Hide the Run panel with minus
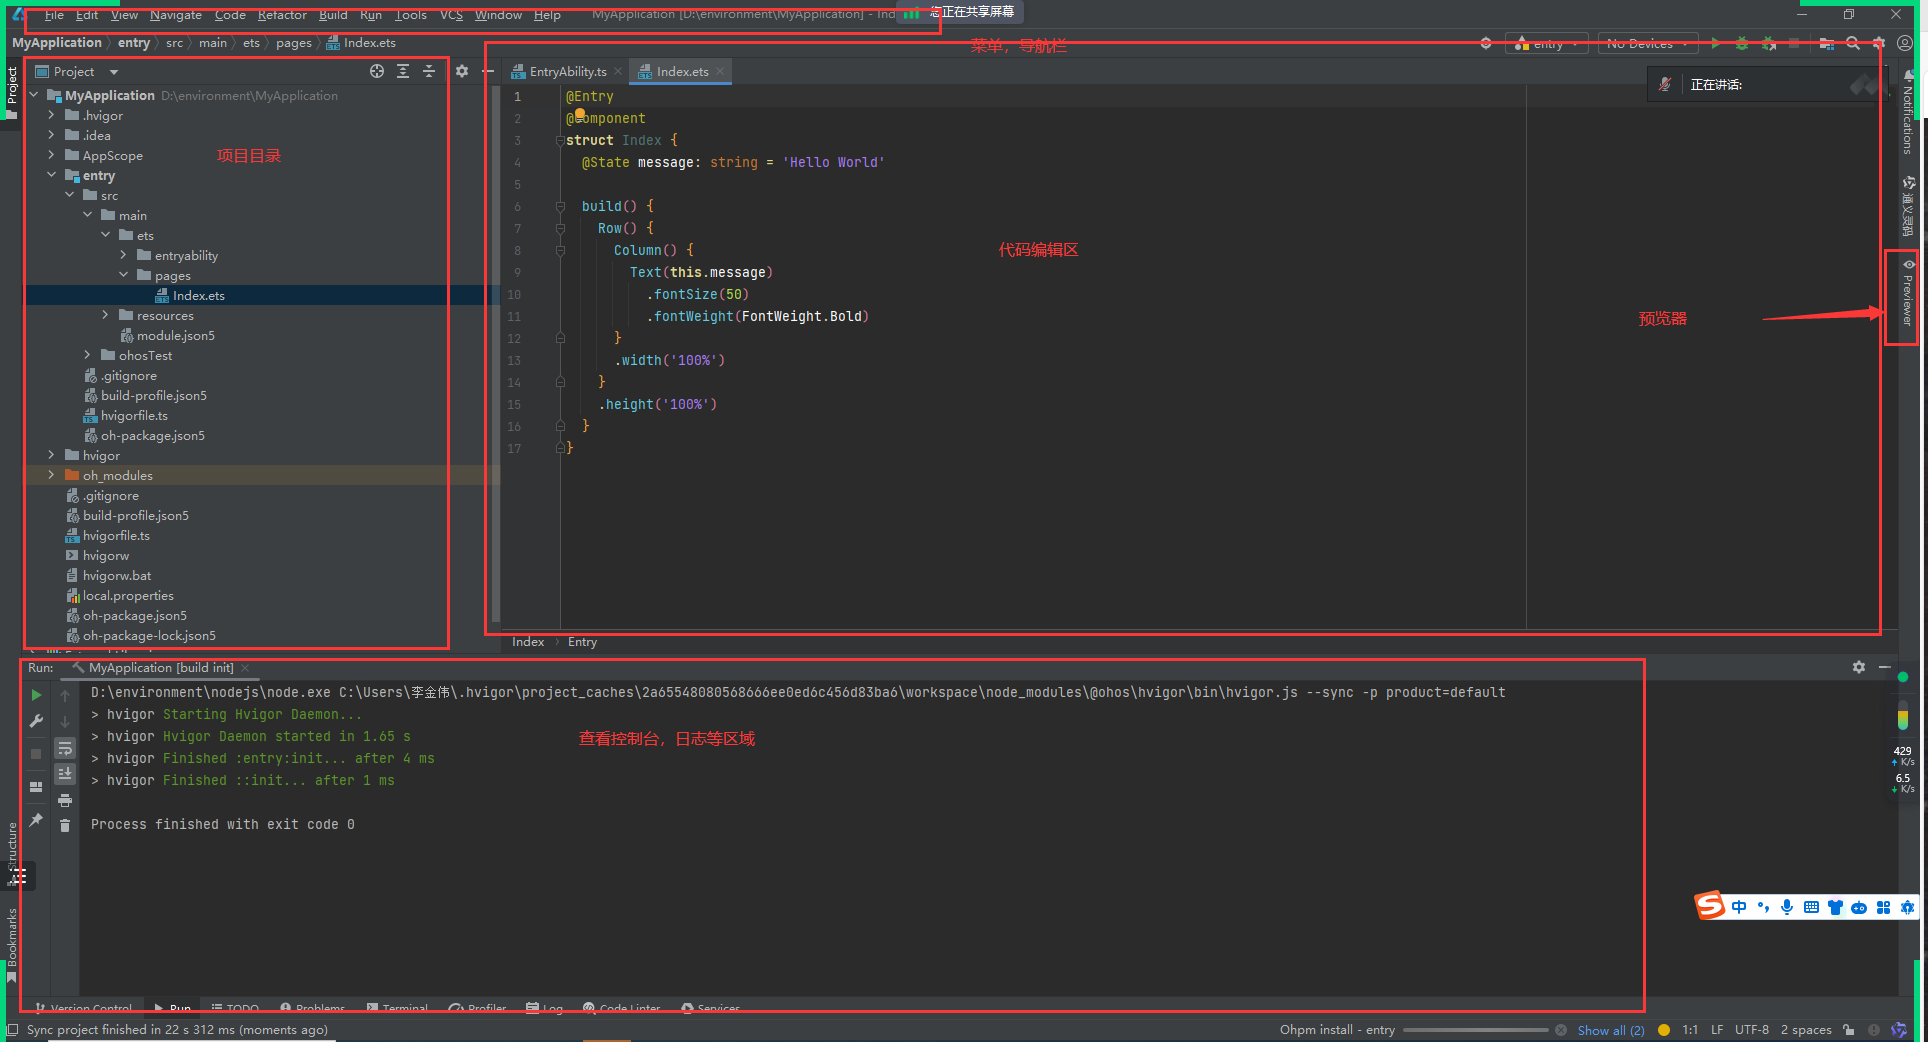 tap(1885, 667)
